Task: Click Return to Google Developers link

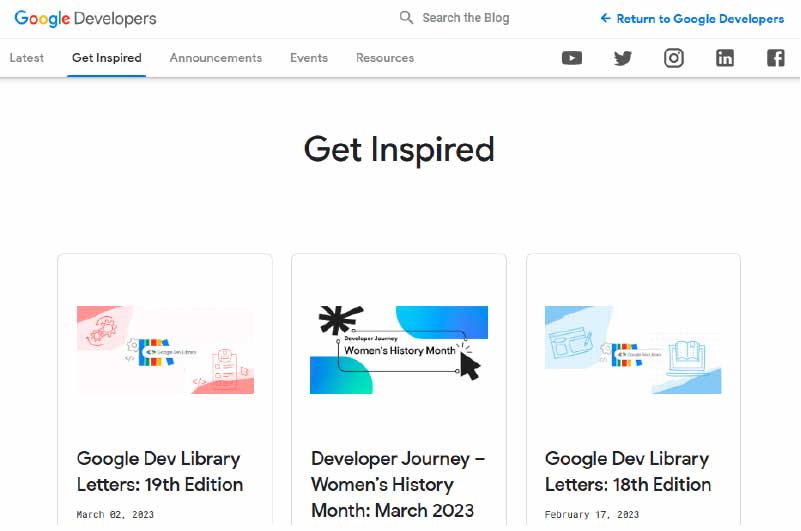Action: click(700, 19)
